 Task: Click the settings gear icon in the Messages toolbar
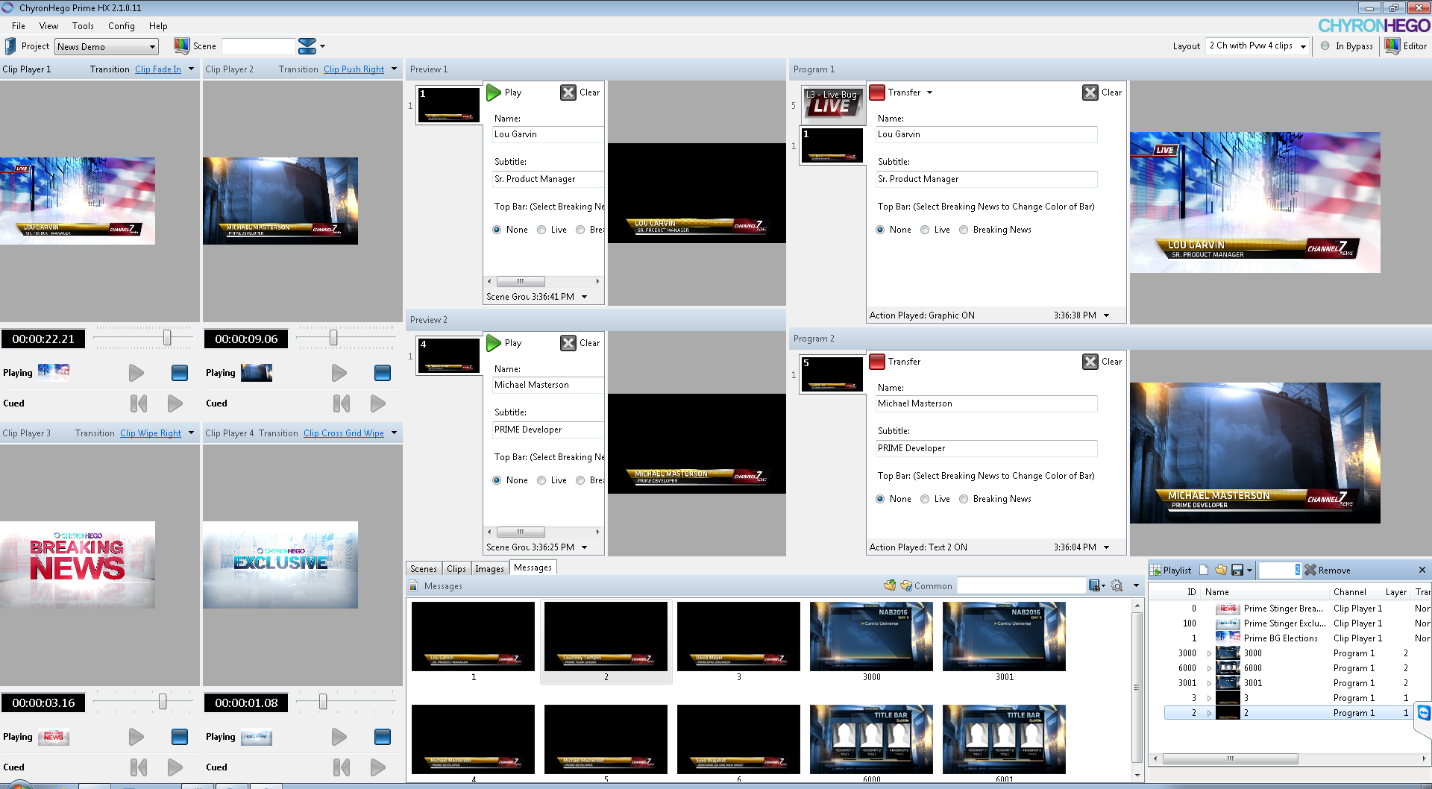tap(1116, 586)
